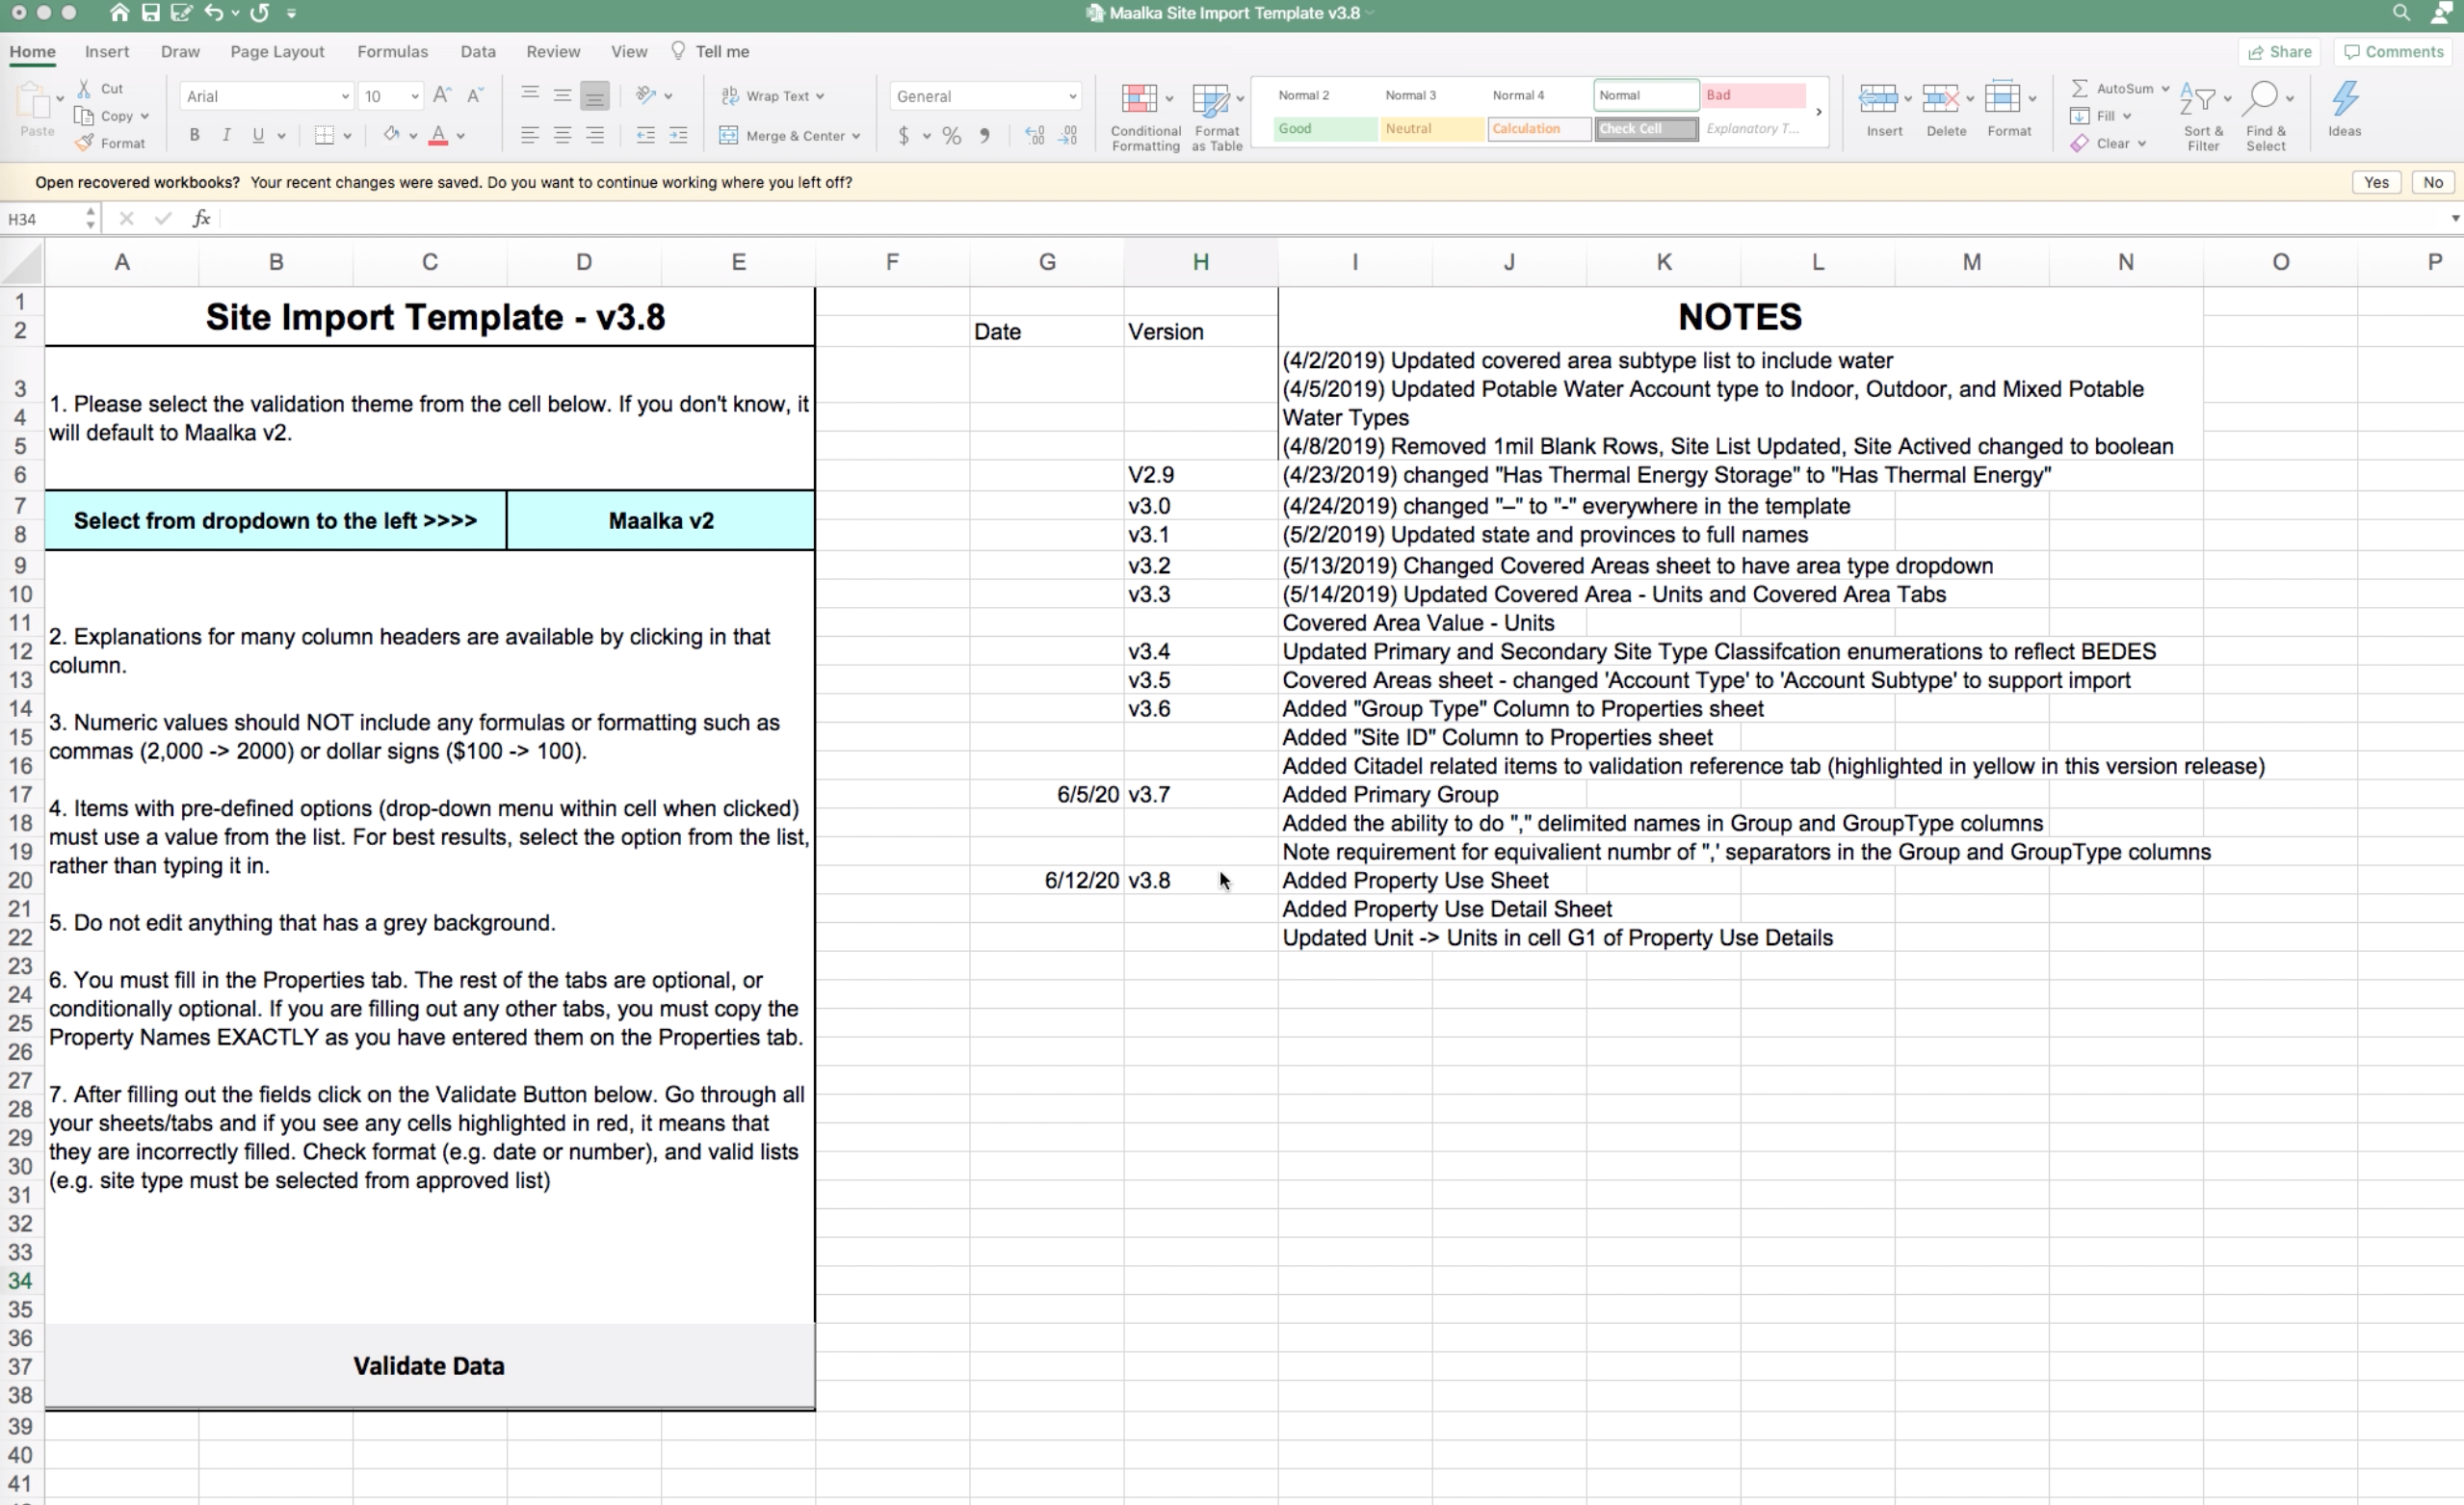
Task: Redo the last action
Action: pos(260,13)
